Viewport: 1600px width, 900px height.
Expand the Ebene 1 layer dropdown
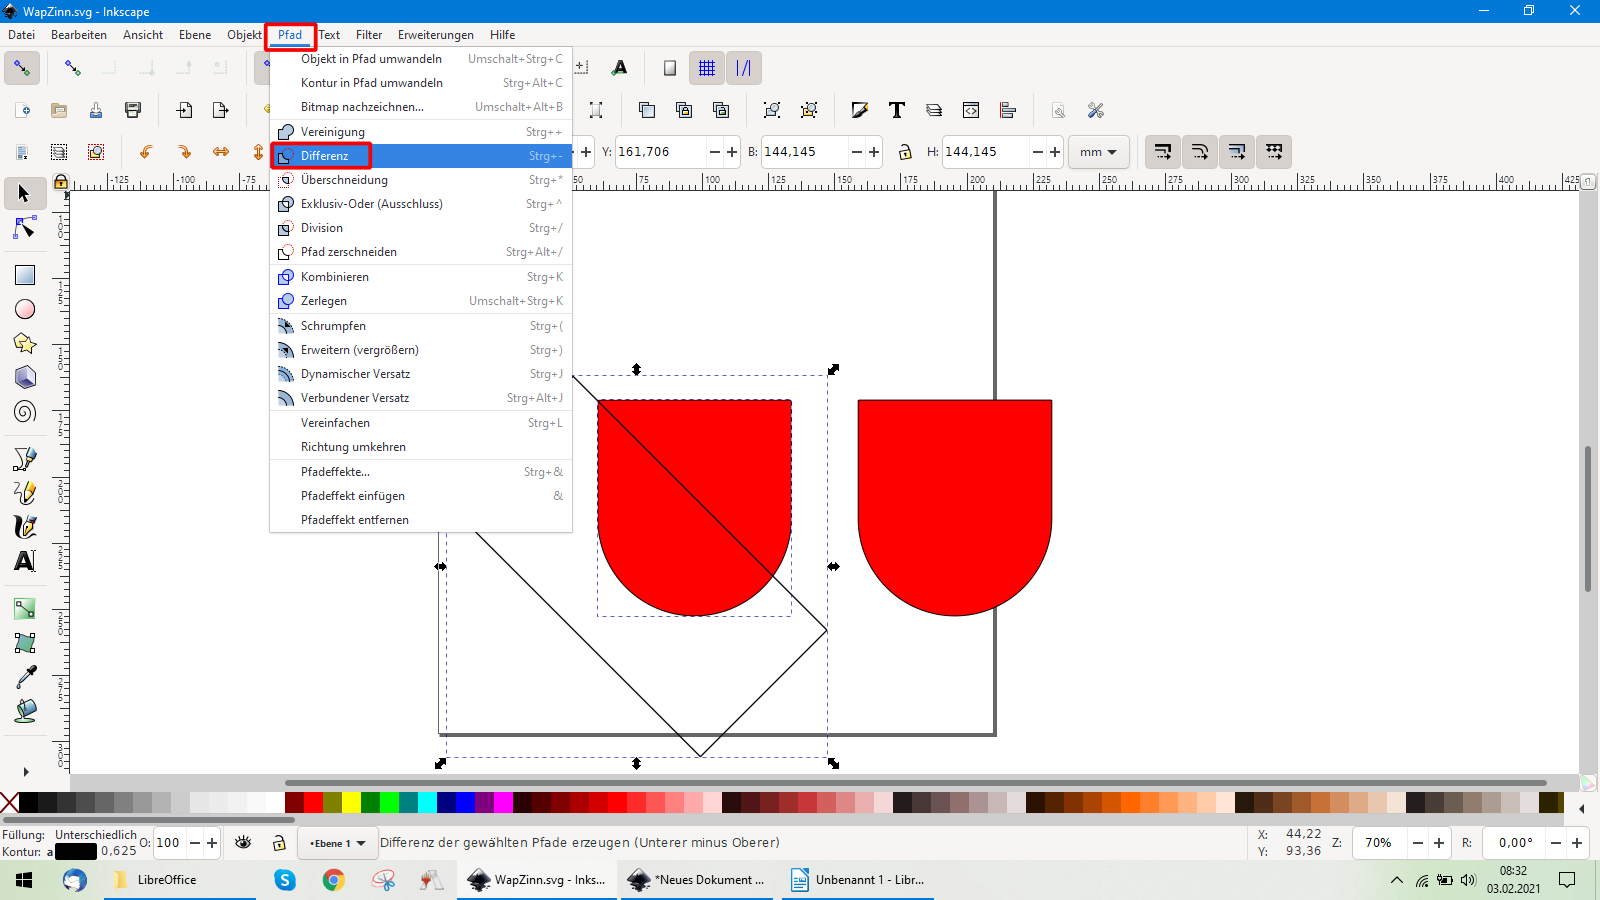338,843
